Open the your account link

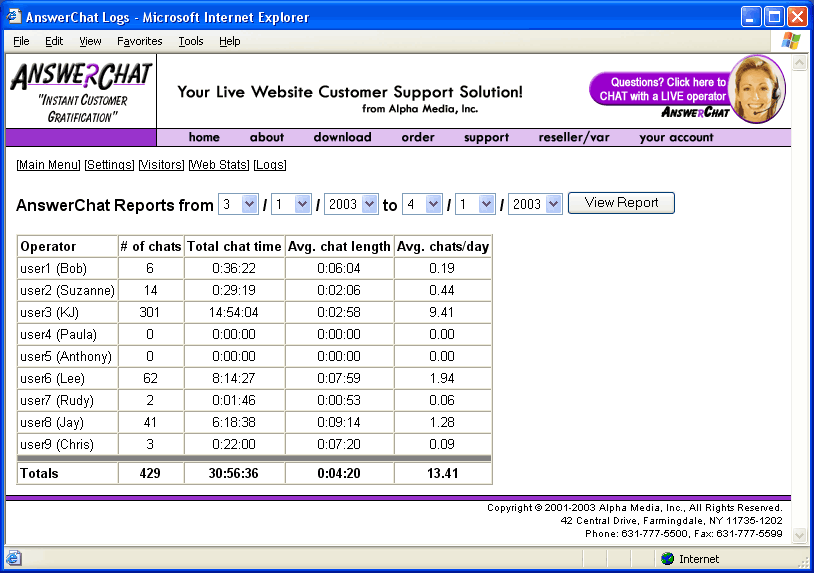(676, 137)
